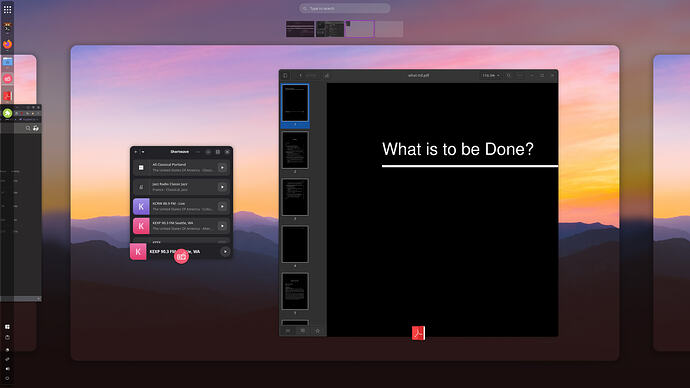Switch to the second workspace thumbnail
Screen dimensions: 690x388
[x=330, y=29]
